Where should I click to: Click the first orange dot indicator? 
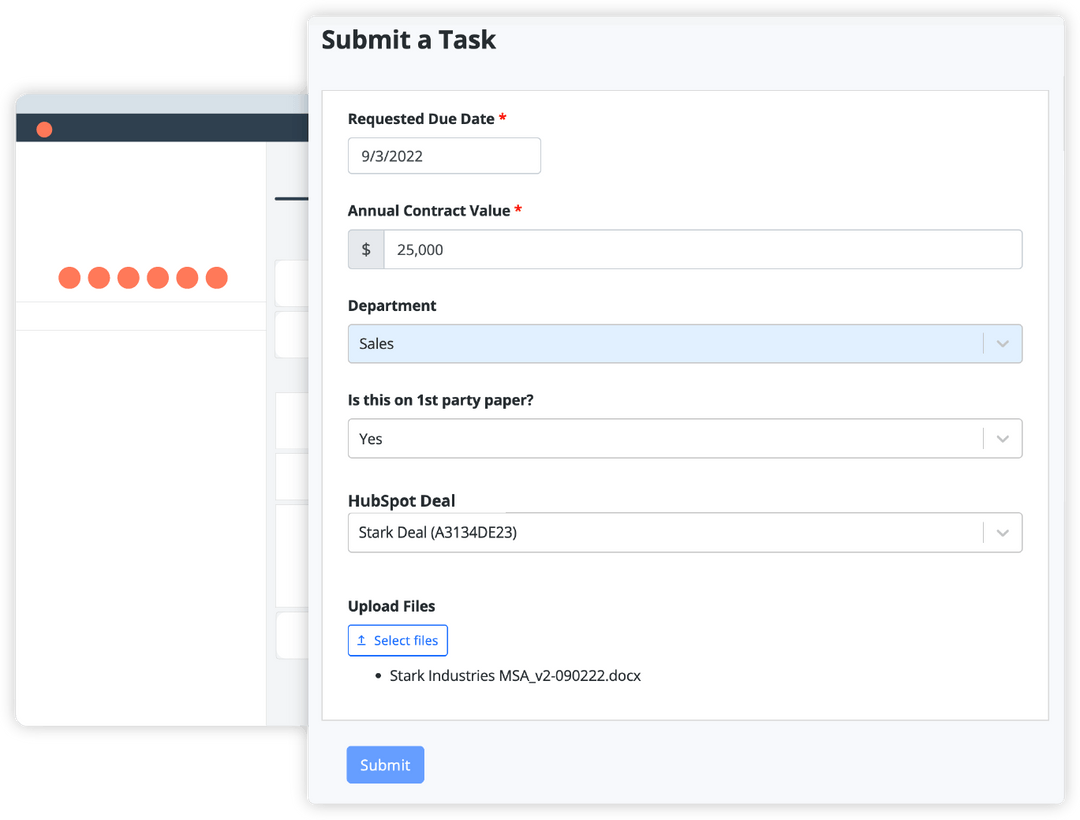point(69,278)
